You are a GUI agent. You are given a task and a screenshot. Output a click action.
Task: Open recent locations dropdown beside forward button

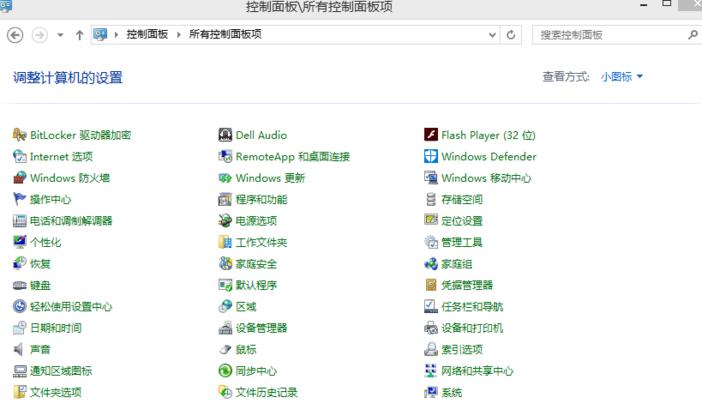pos(60,35)
